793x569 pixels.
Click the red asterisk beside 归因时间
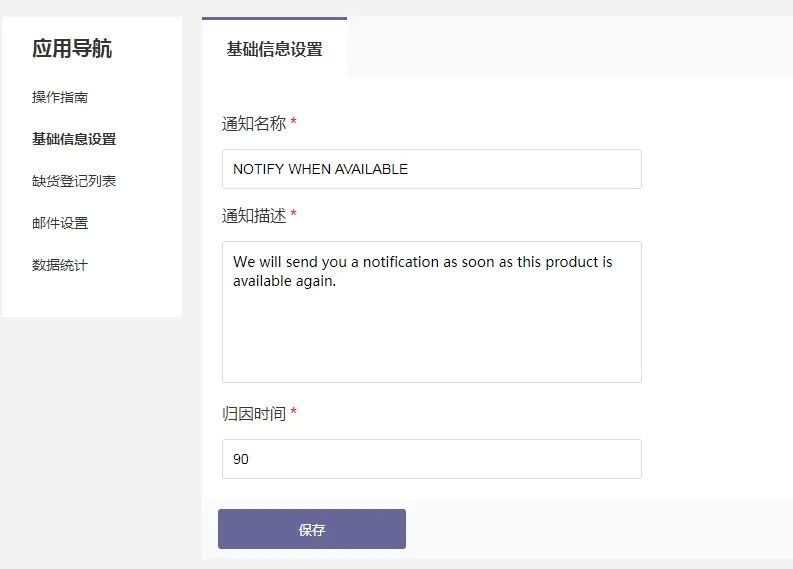coord(293,413)
